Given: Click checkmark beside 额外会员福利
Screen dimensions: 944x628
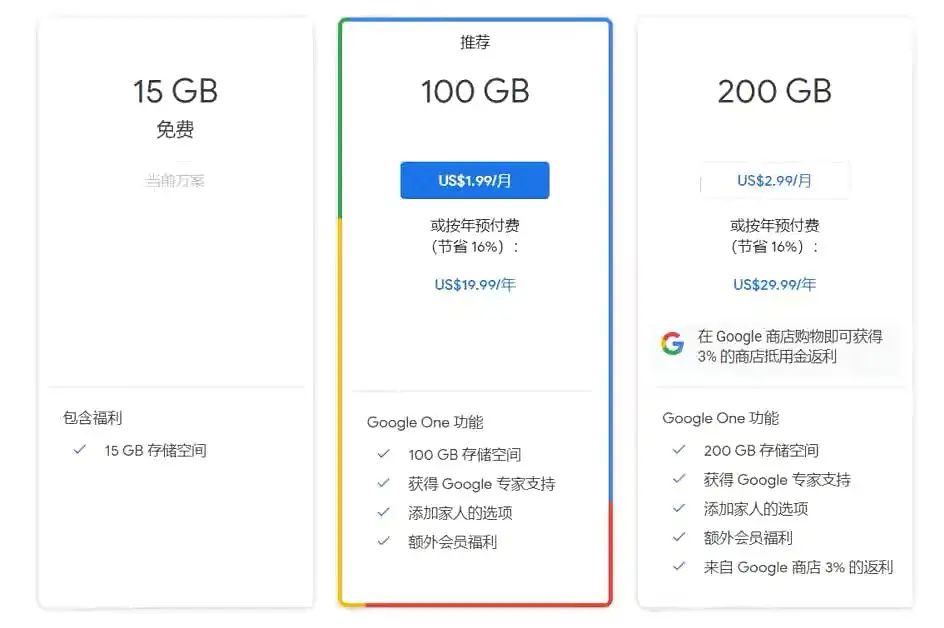Looking at the screenshot, I should [383, 541].
